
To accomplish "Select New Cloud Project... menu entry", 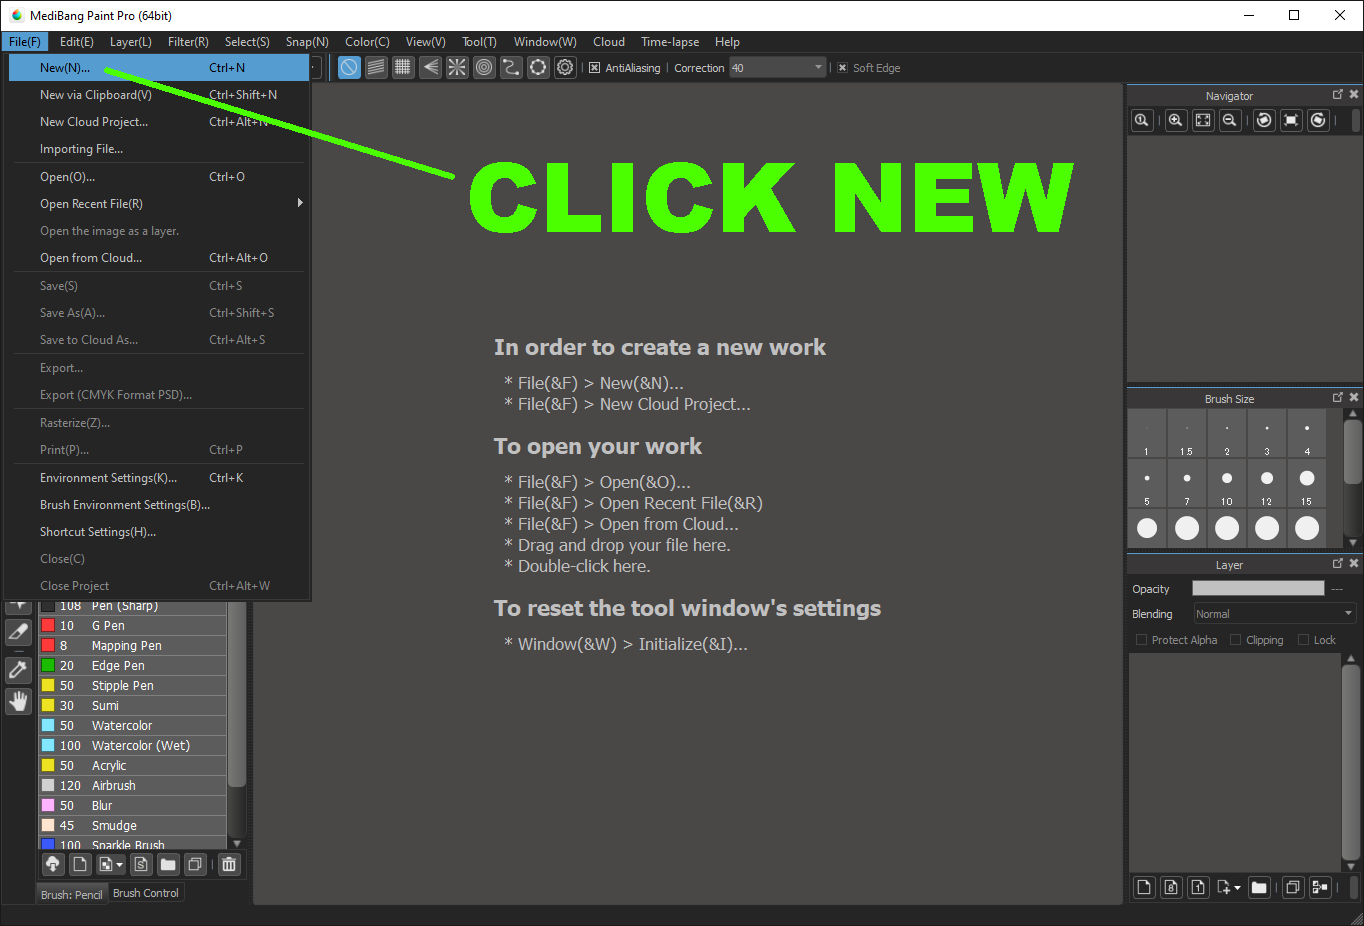I will tap(159, 121).
